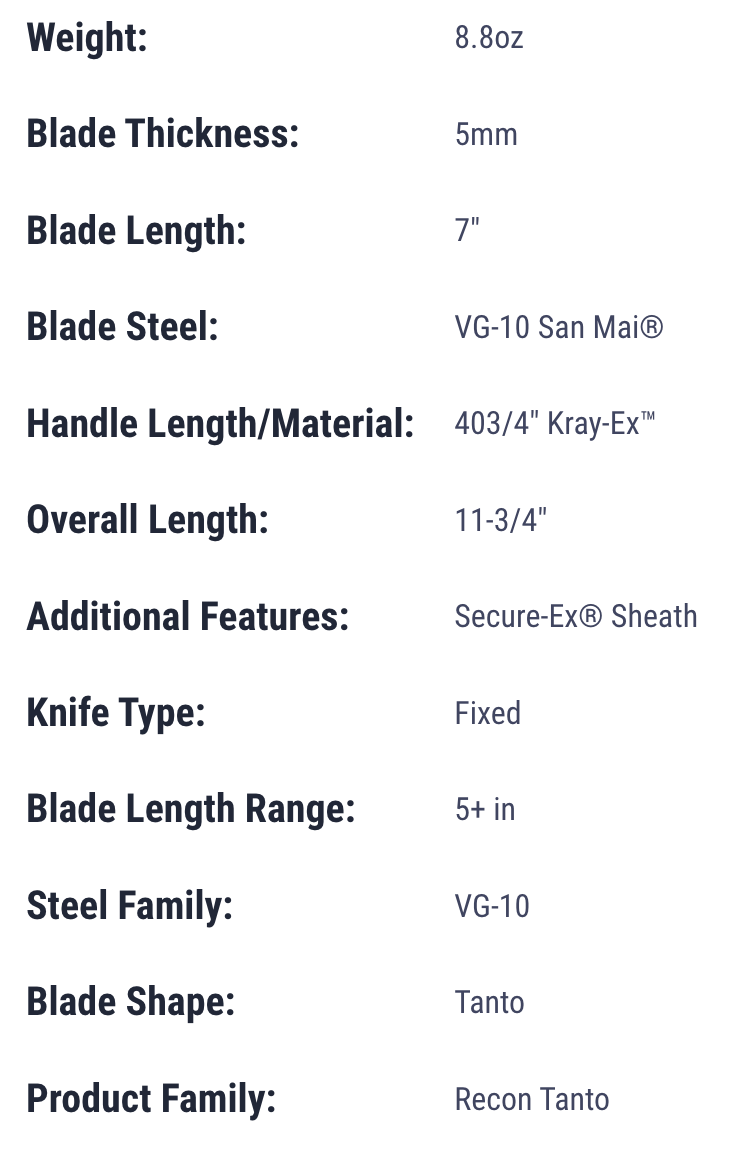Screen dimensions: 744x1156
Task: Click the Product Family label
Action: [151, 1099]
